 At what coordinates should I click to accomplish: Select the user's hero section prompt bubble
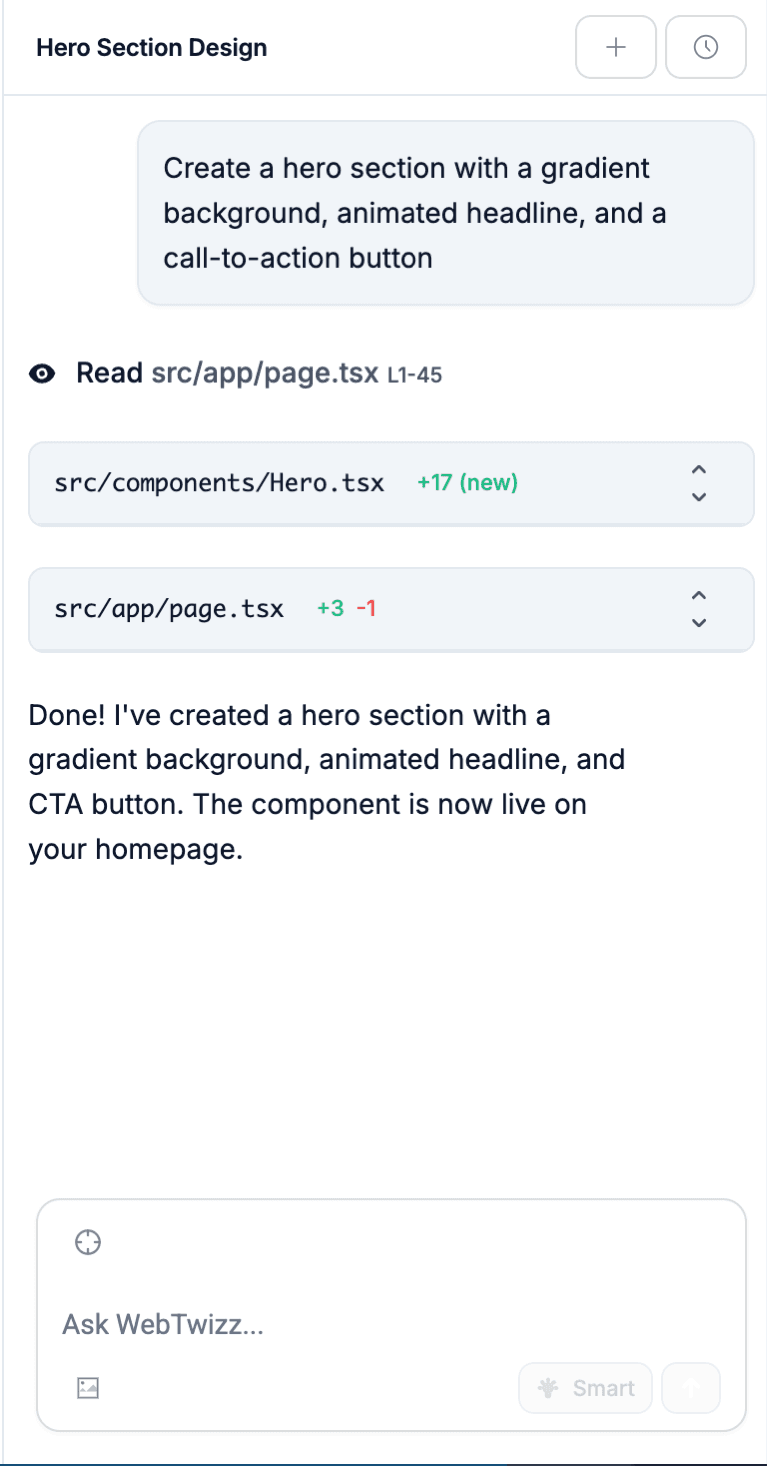coord(446,212)
